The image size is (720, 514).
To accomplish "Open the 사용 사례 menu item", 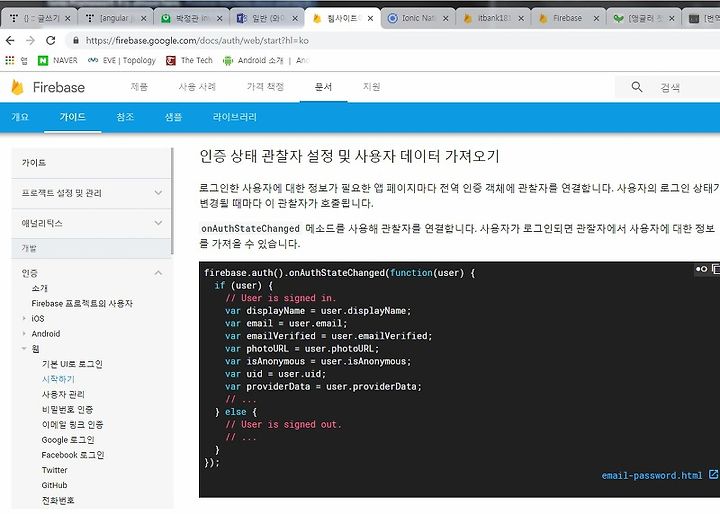I will 197,87.
